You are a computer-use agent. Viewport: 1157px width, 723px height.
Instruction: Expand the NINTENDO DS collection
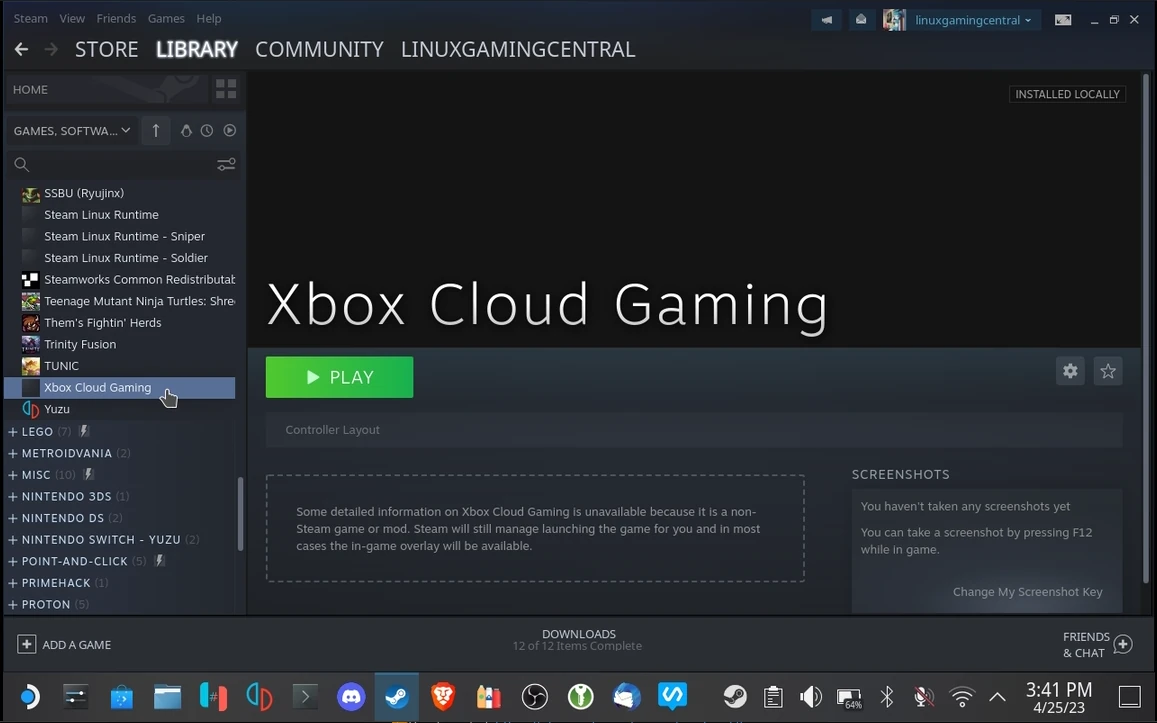click(x=13, y=518)
